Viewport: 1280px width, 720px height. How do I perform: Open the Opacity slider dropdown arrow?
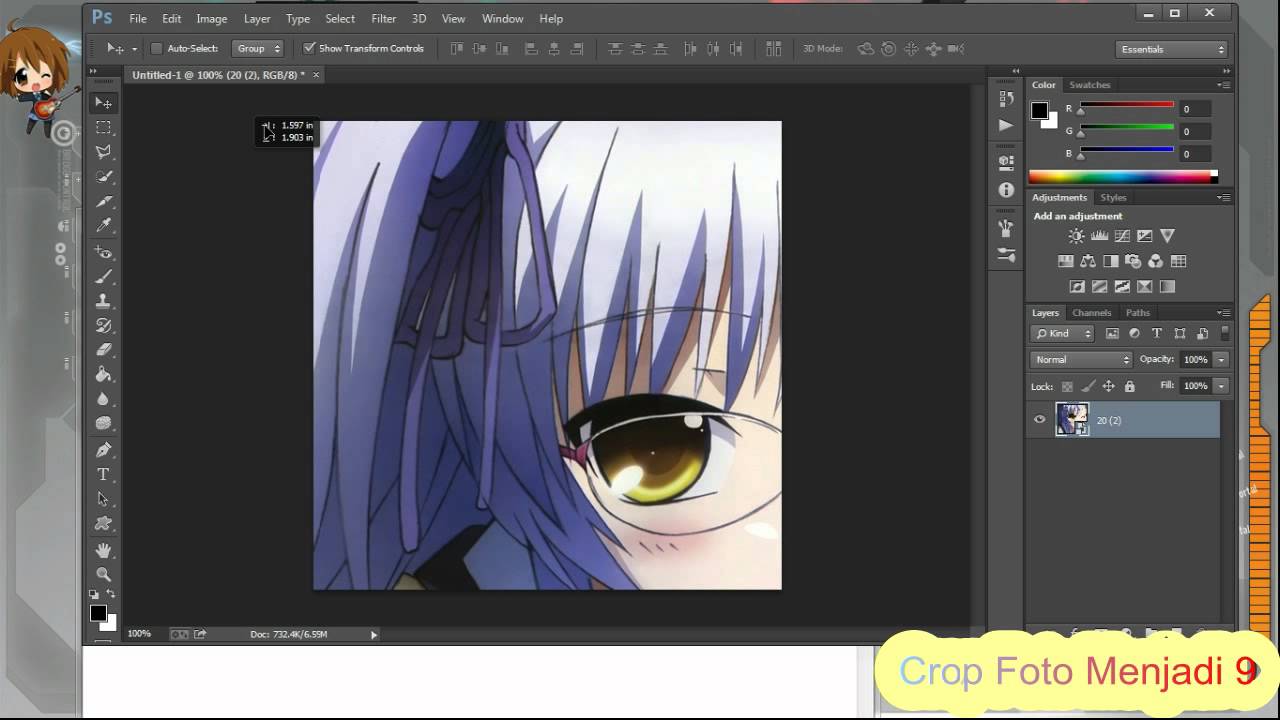[1221, 359]
